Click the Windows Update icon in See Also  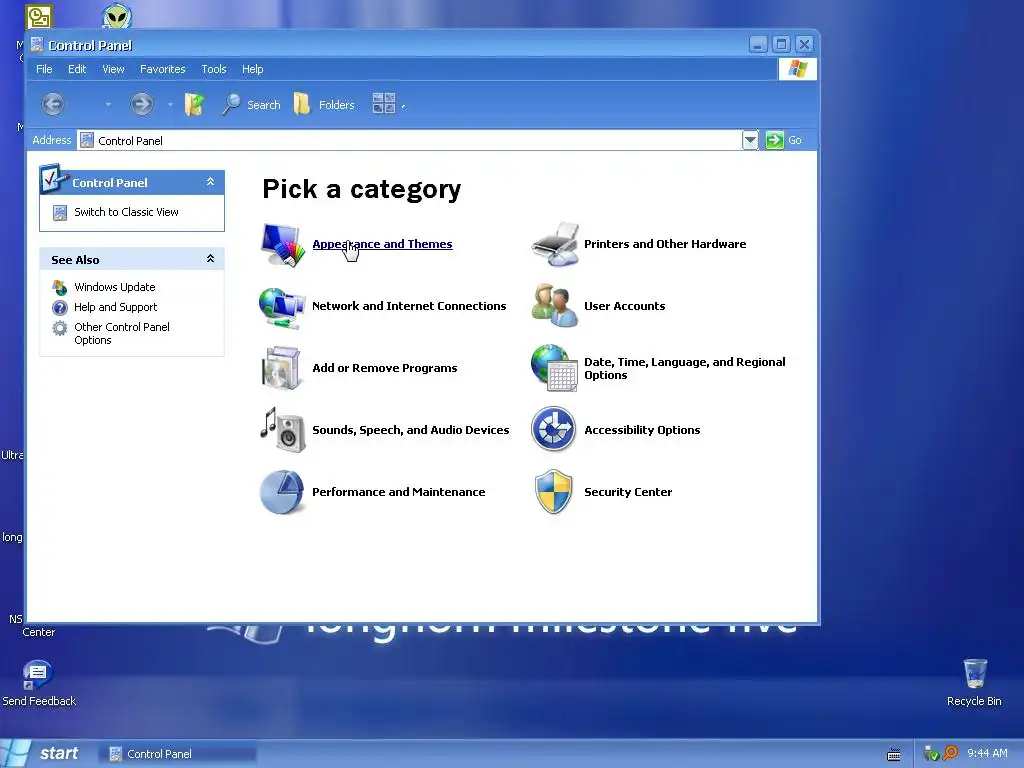(59, 287)
